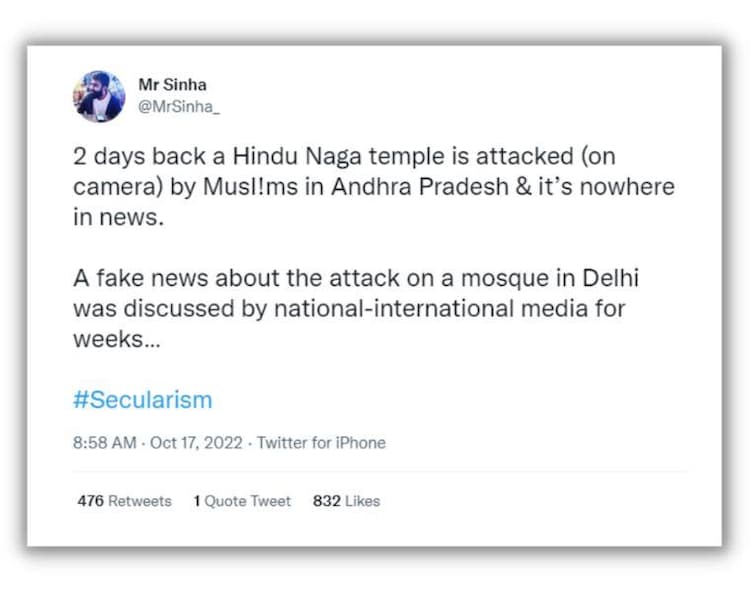This screenshot has height=592, width=750.
Task: Open the 832 Likes list
Action: pyautogui.click(x=346, y=501)
